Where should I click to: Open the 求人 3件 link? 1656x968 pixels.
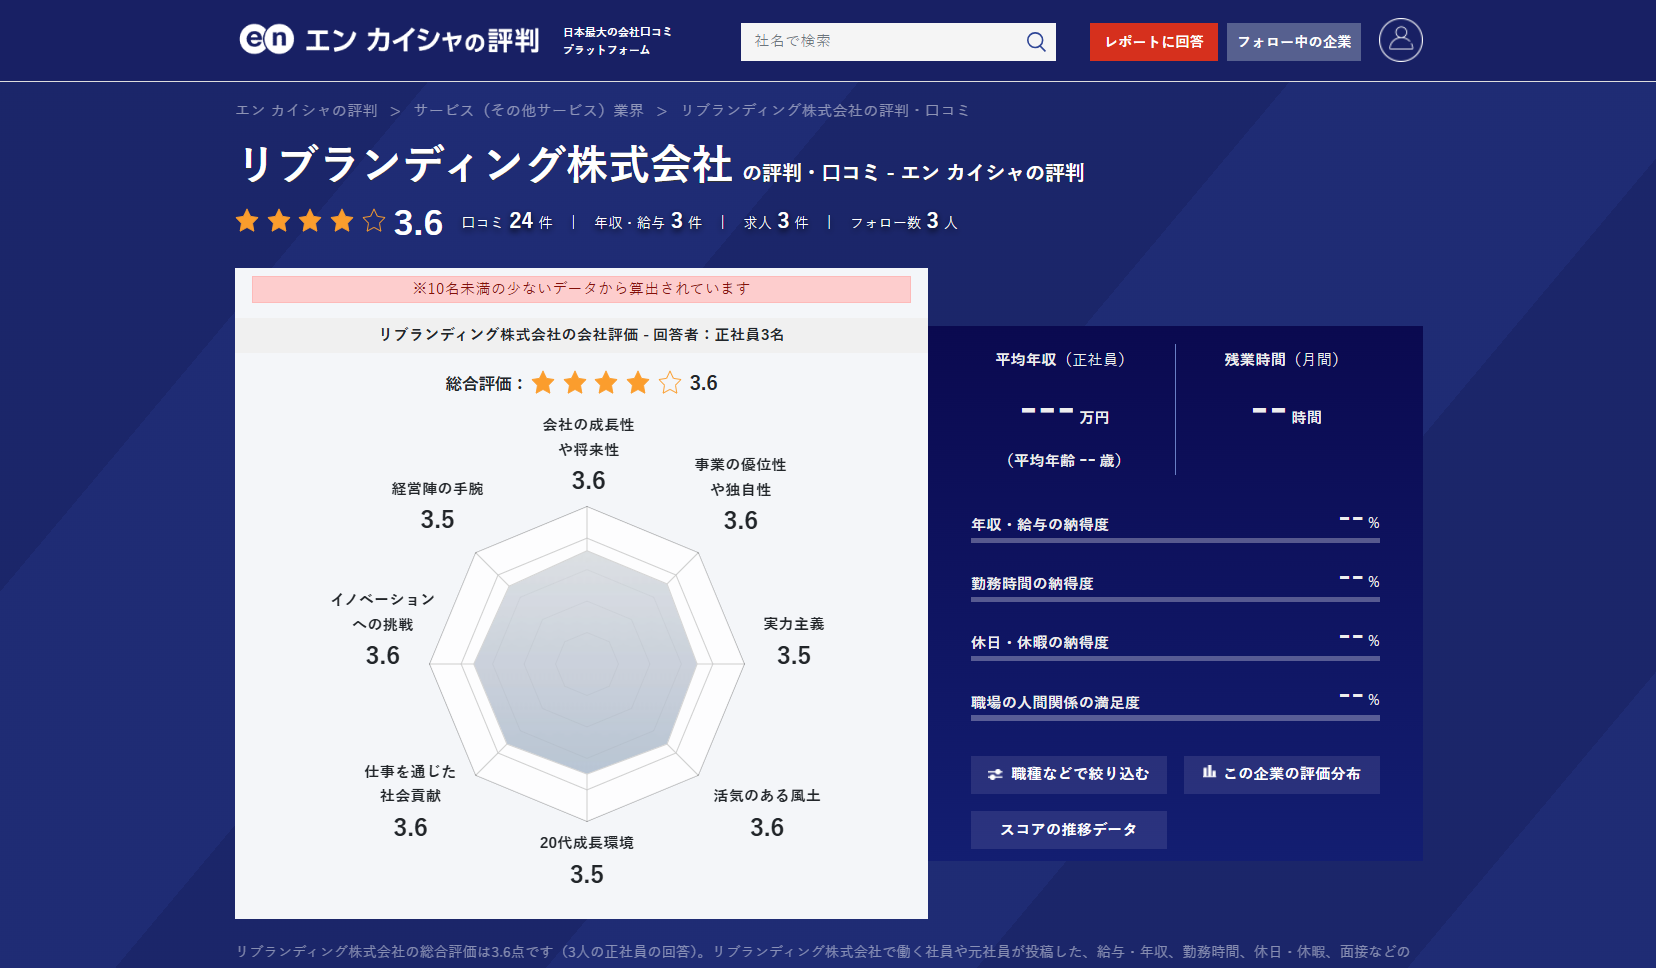(776, 221)
